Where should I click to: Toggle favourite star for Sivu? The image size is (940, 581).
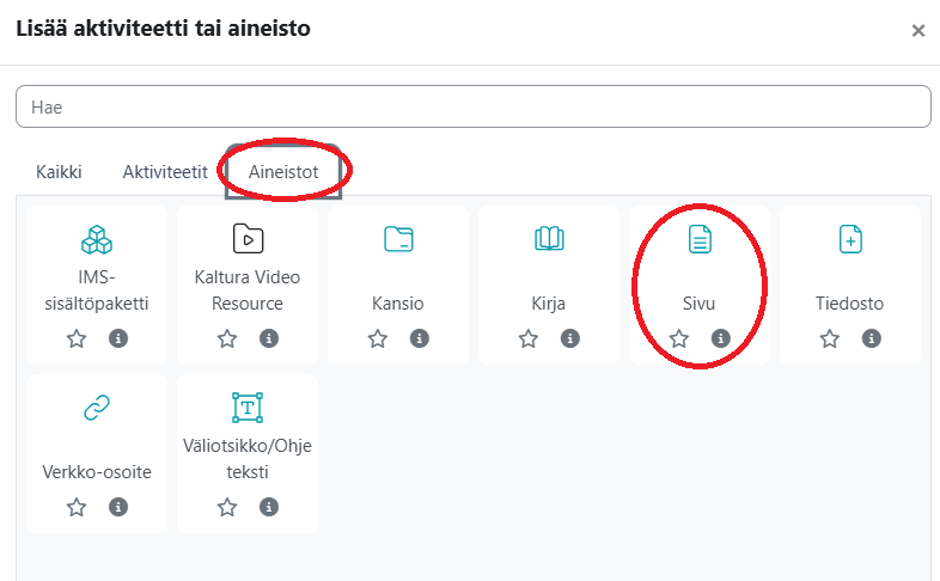[679, 339]
